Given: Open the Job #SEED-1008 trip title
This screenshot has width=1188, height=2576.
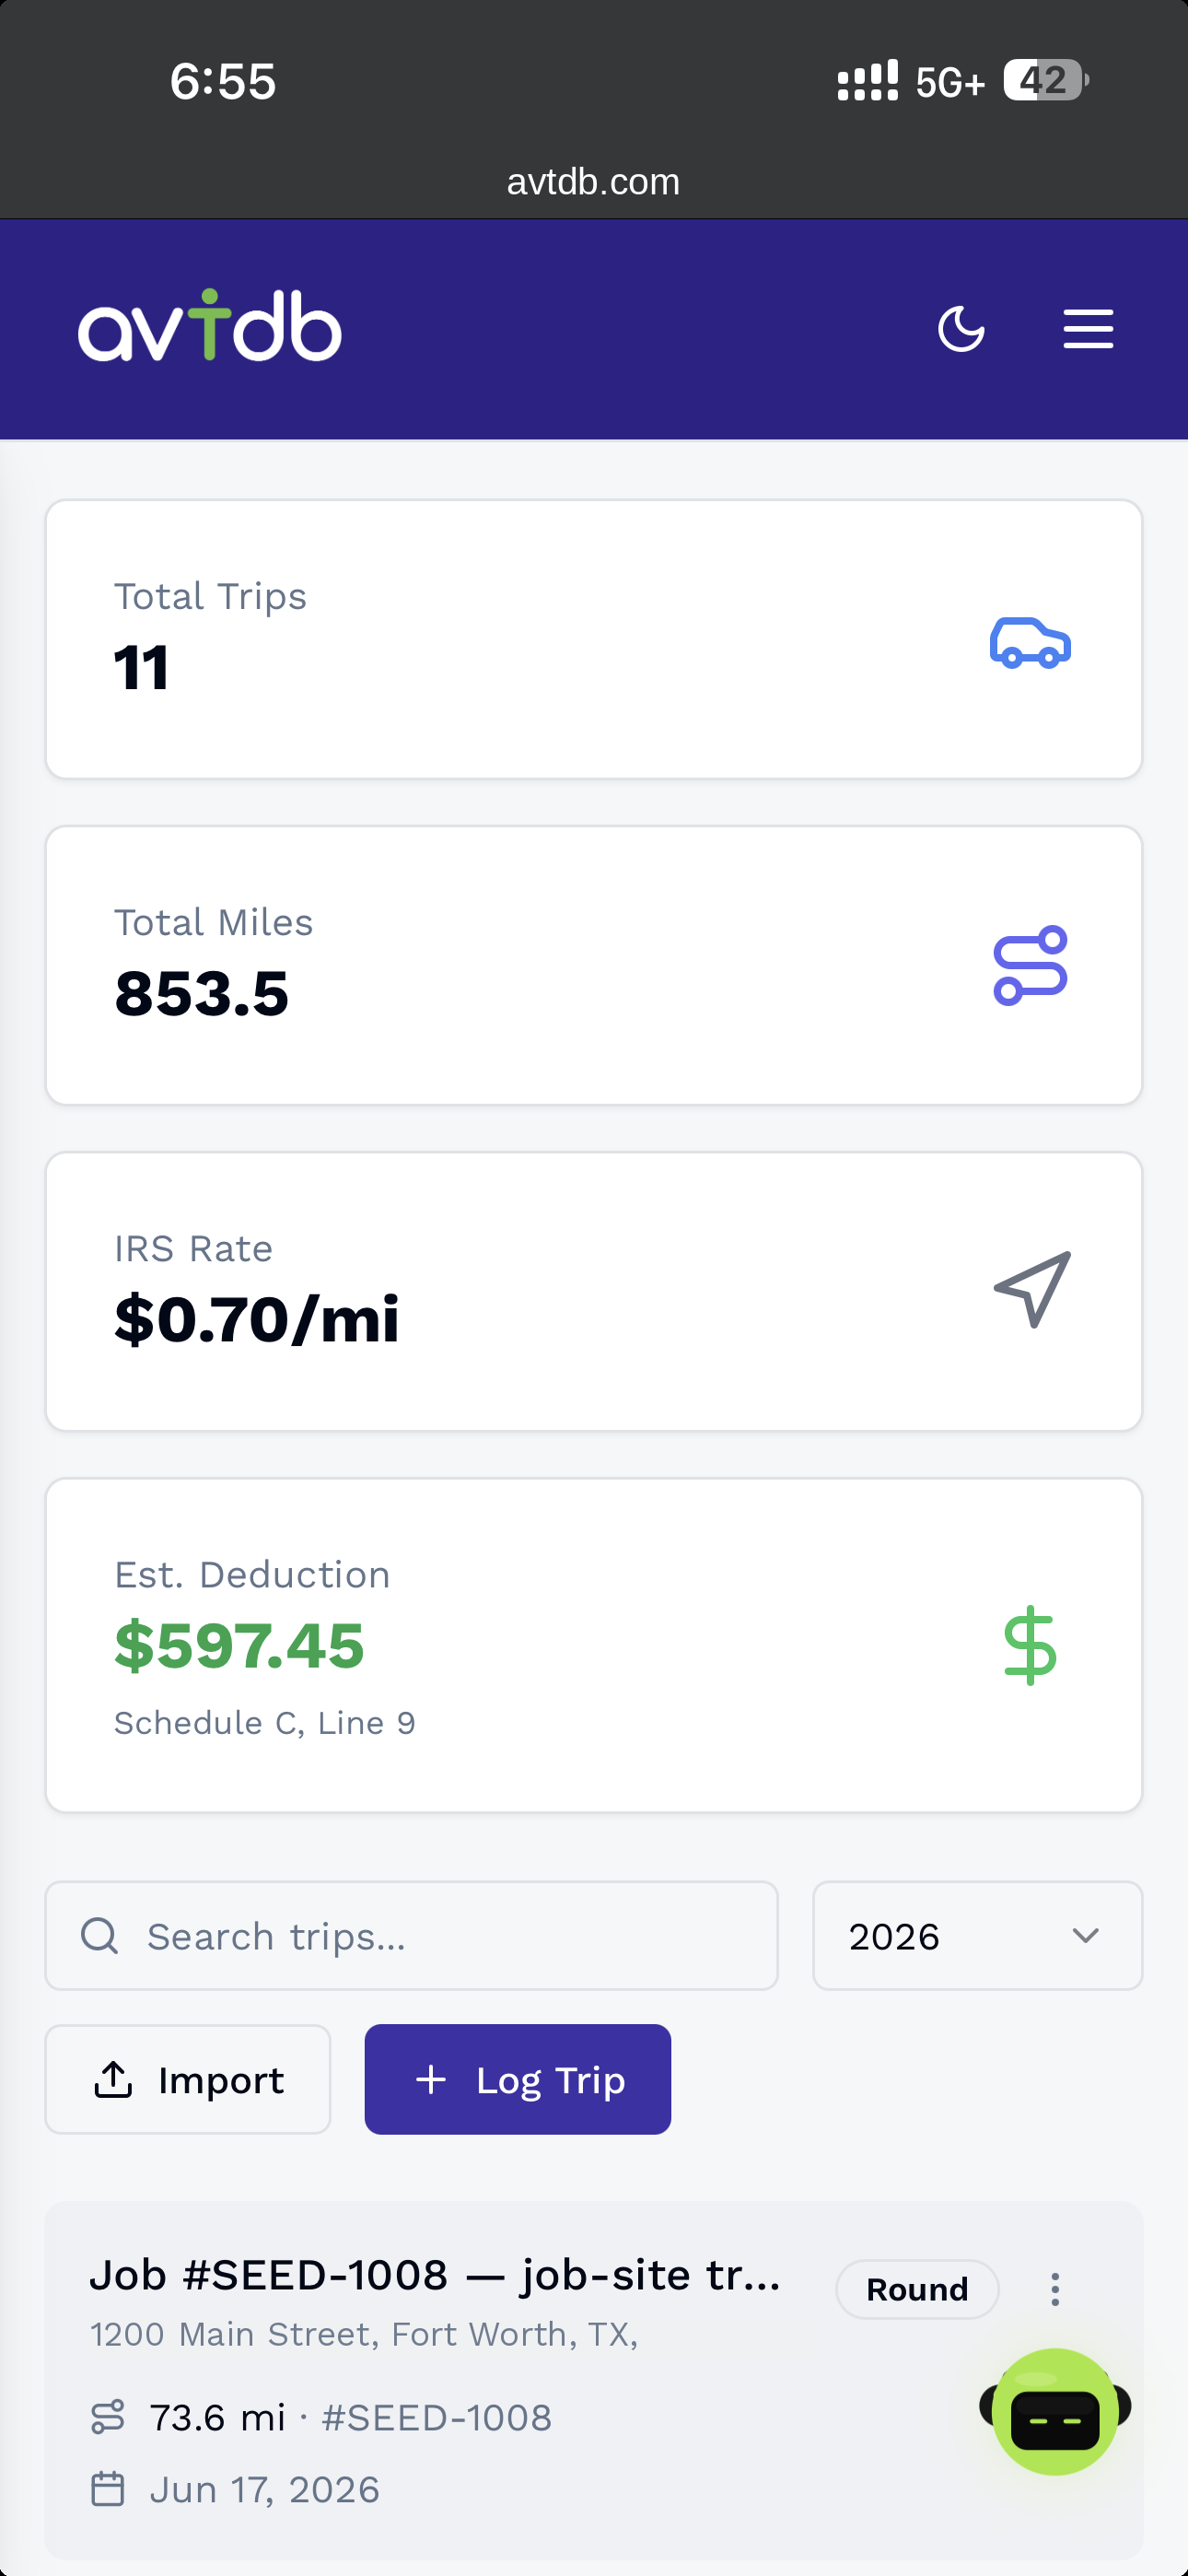Looking at the screenshot, I should coord(435,2275).
